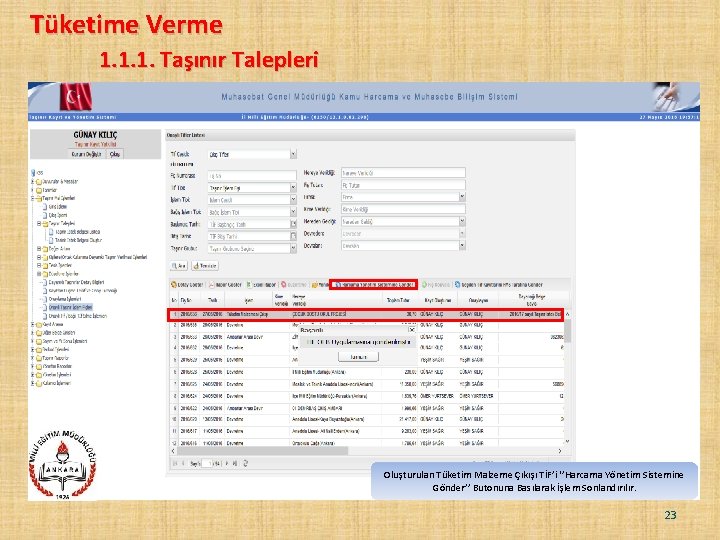The width and height of the screenshot is (720, 540).
Task: Expand the Genel Arama tree folder
Action: coord(33,325)
